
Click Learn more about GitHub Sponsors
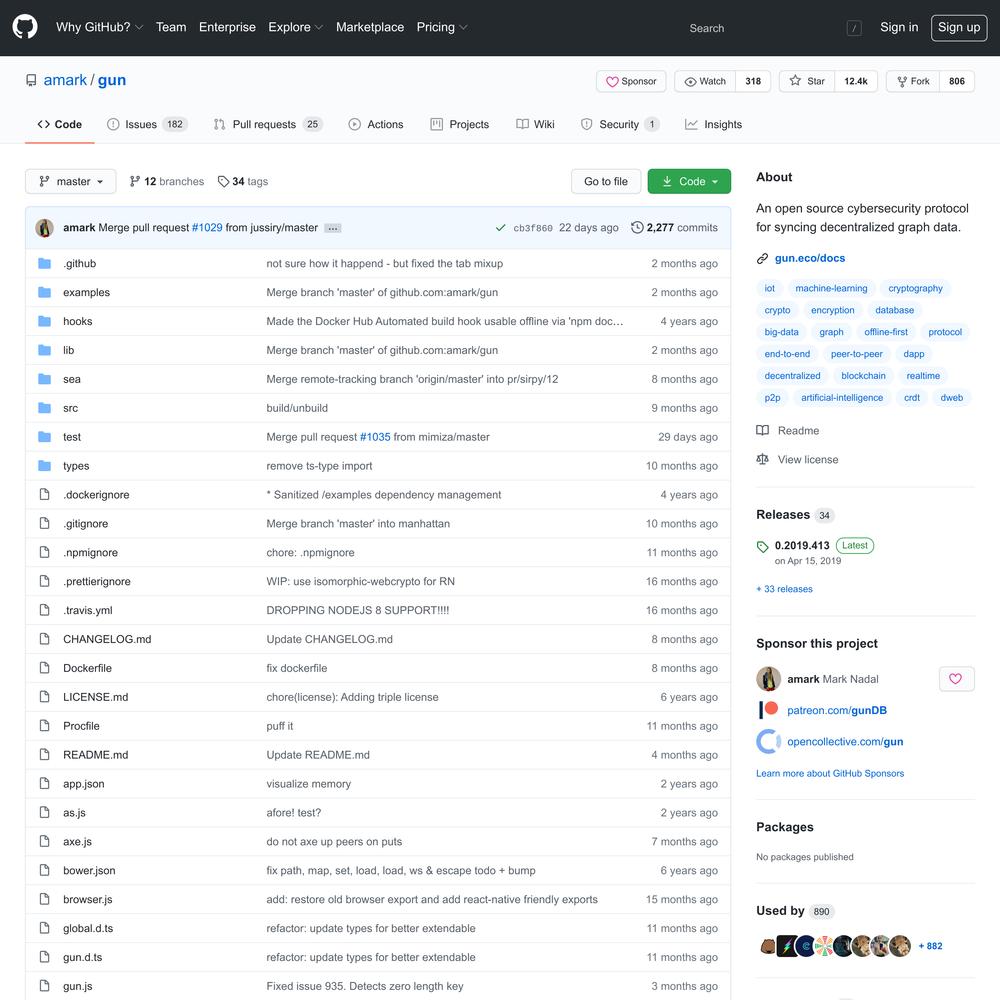pos(830,773)
